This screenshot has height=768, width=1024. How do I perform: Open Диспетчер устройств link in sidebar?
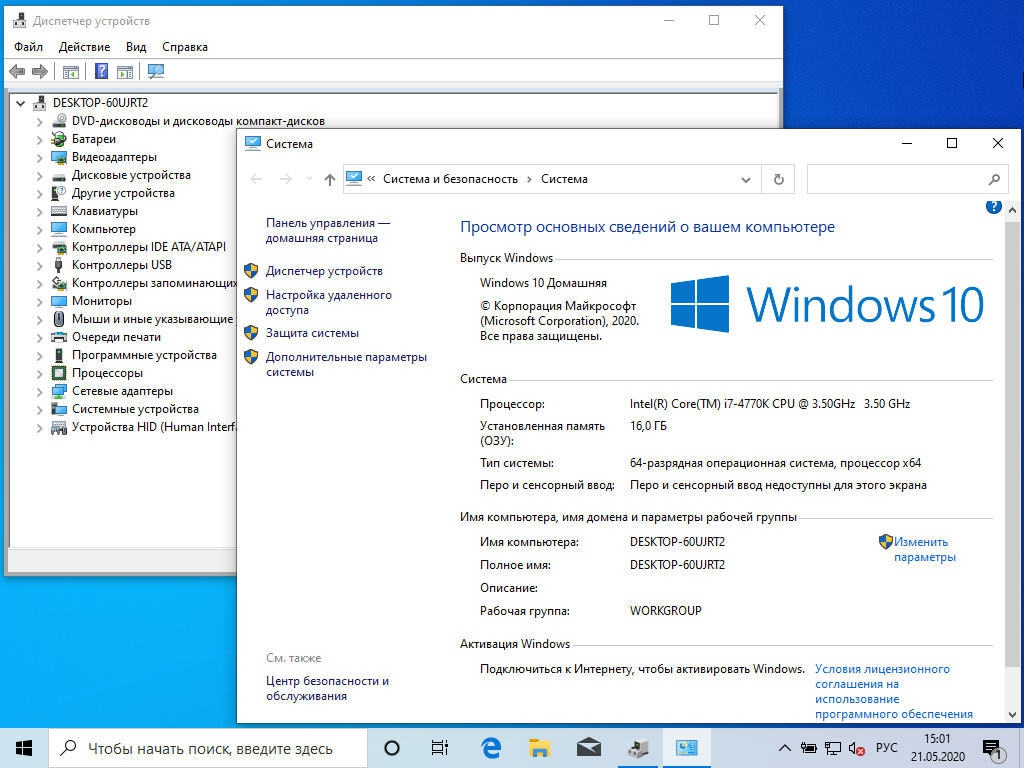click(324, 271)
